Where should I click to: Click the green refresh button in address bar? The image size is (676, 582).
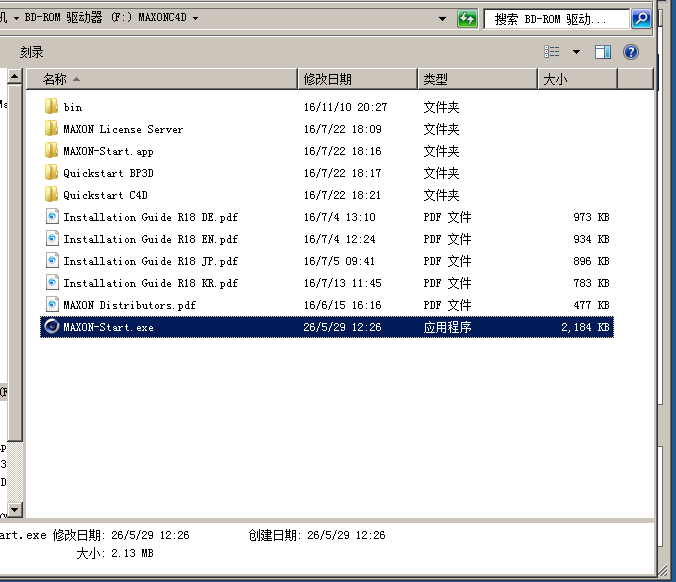pos(467,19)
